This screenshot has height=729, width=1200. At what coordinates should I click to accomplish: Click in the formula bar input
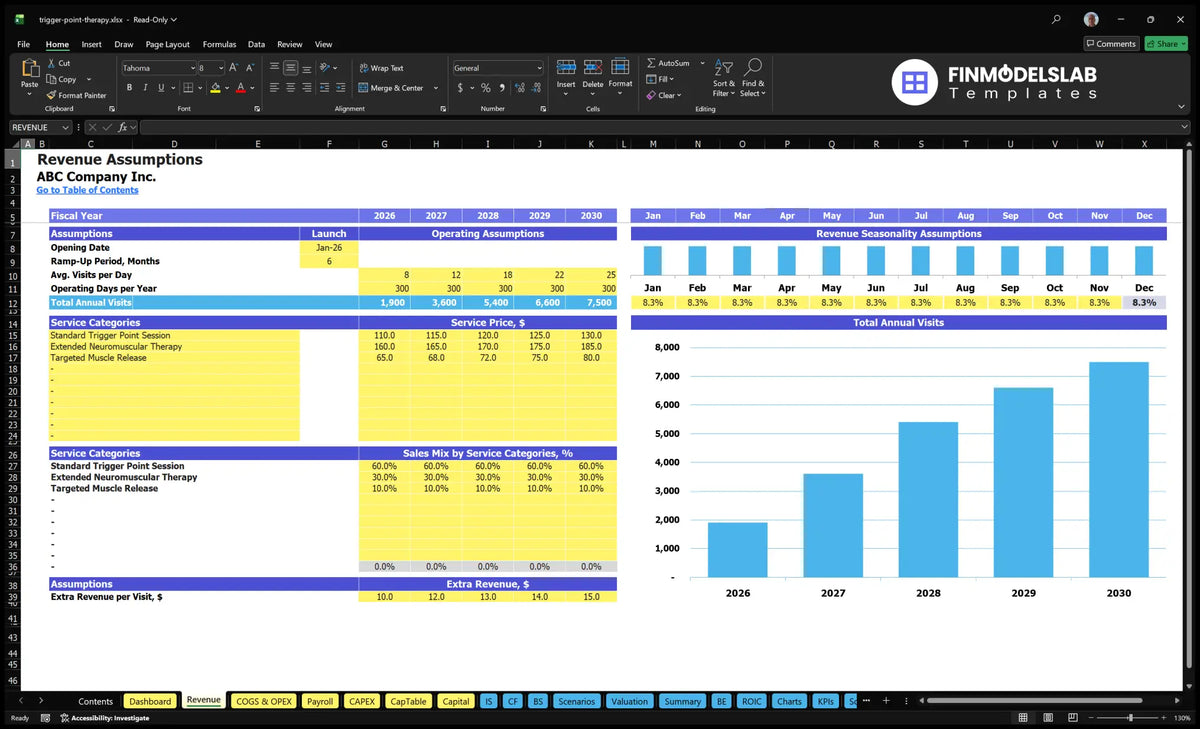tap(664, 127)
